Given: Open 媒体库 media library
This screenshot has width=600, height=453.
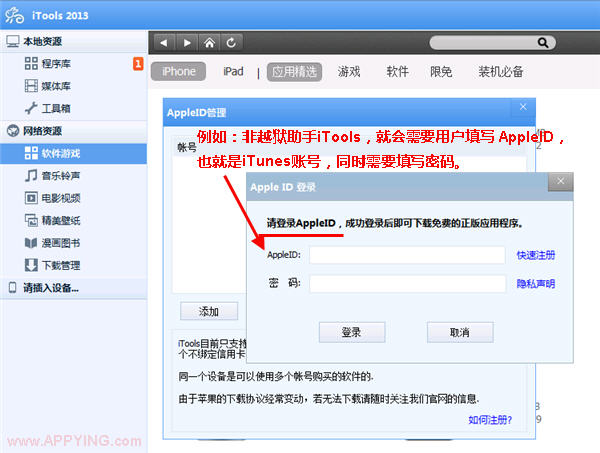Looking at the screenshot, I should pyautogui.click(x=54, y=86).
